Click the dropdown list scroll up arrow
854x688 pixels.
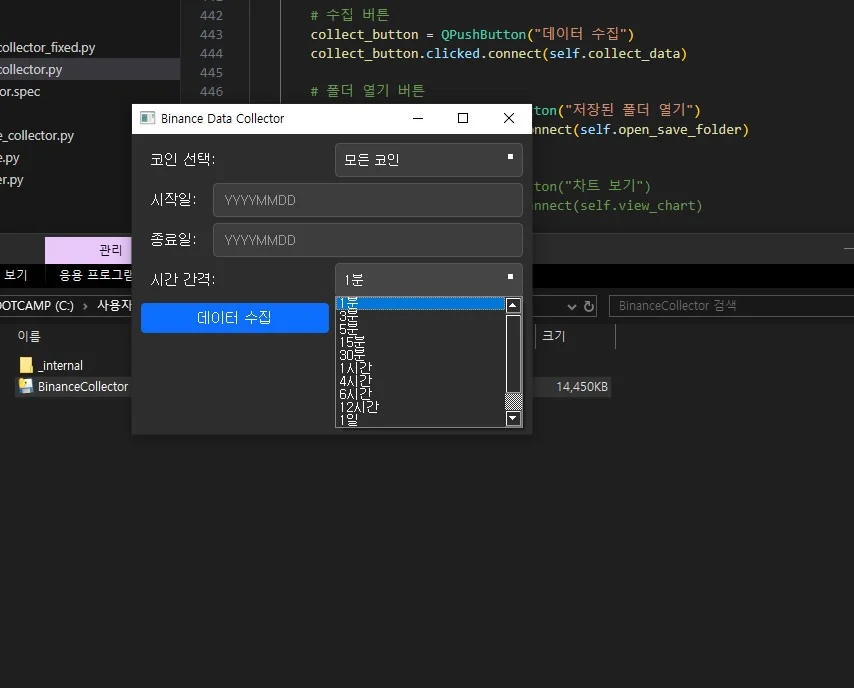(x=513, y=305)
